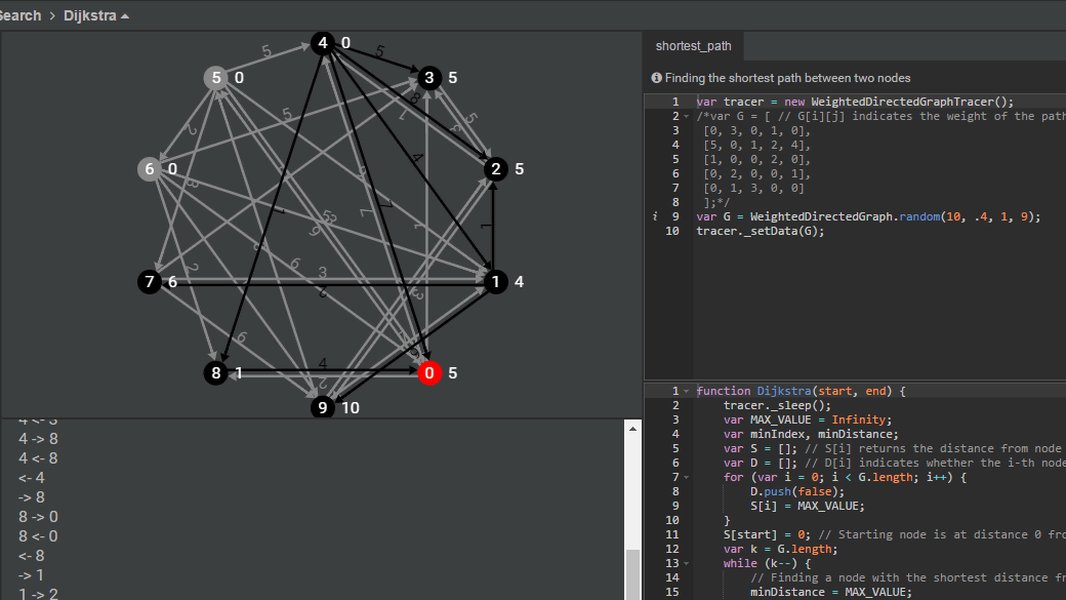The height and width of the screenshot is (600, 1066).
Task: Click the "var tracer = new WeightedDirectedGraphTracer();" line
Action: click(x=855, y=101)
